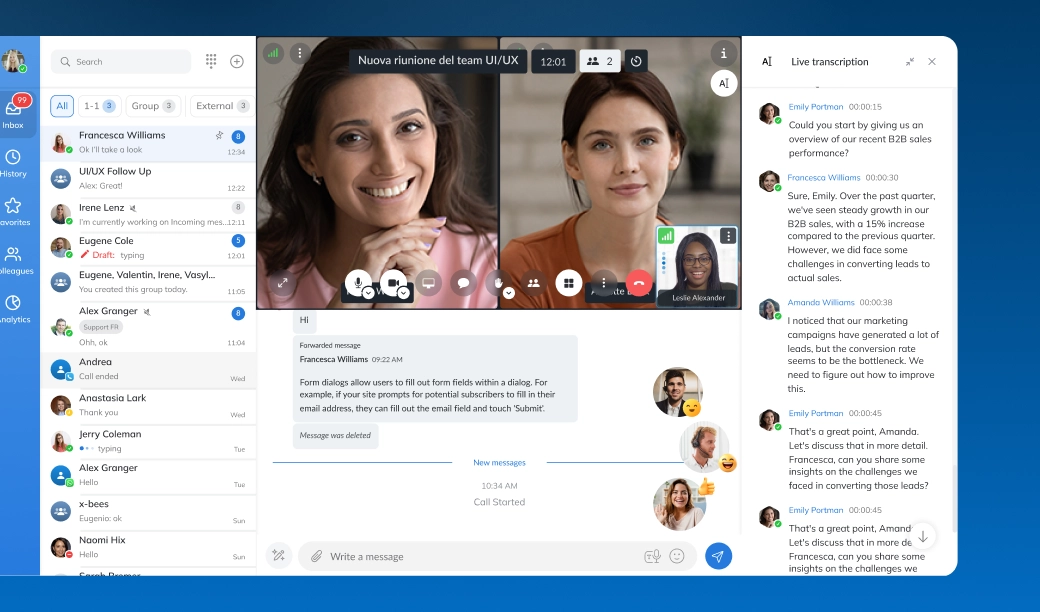This screenshot has height=612, width=1040.
Task: Open the dial pad grid icon
Action: pos(211,61)
